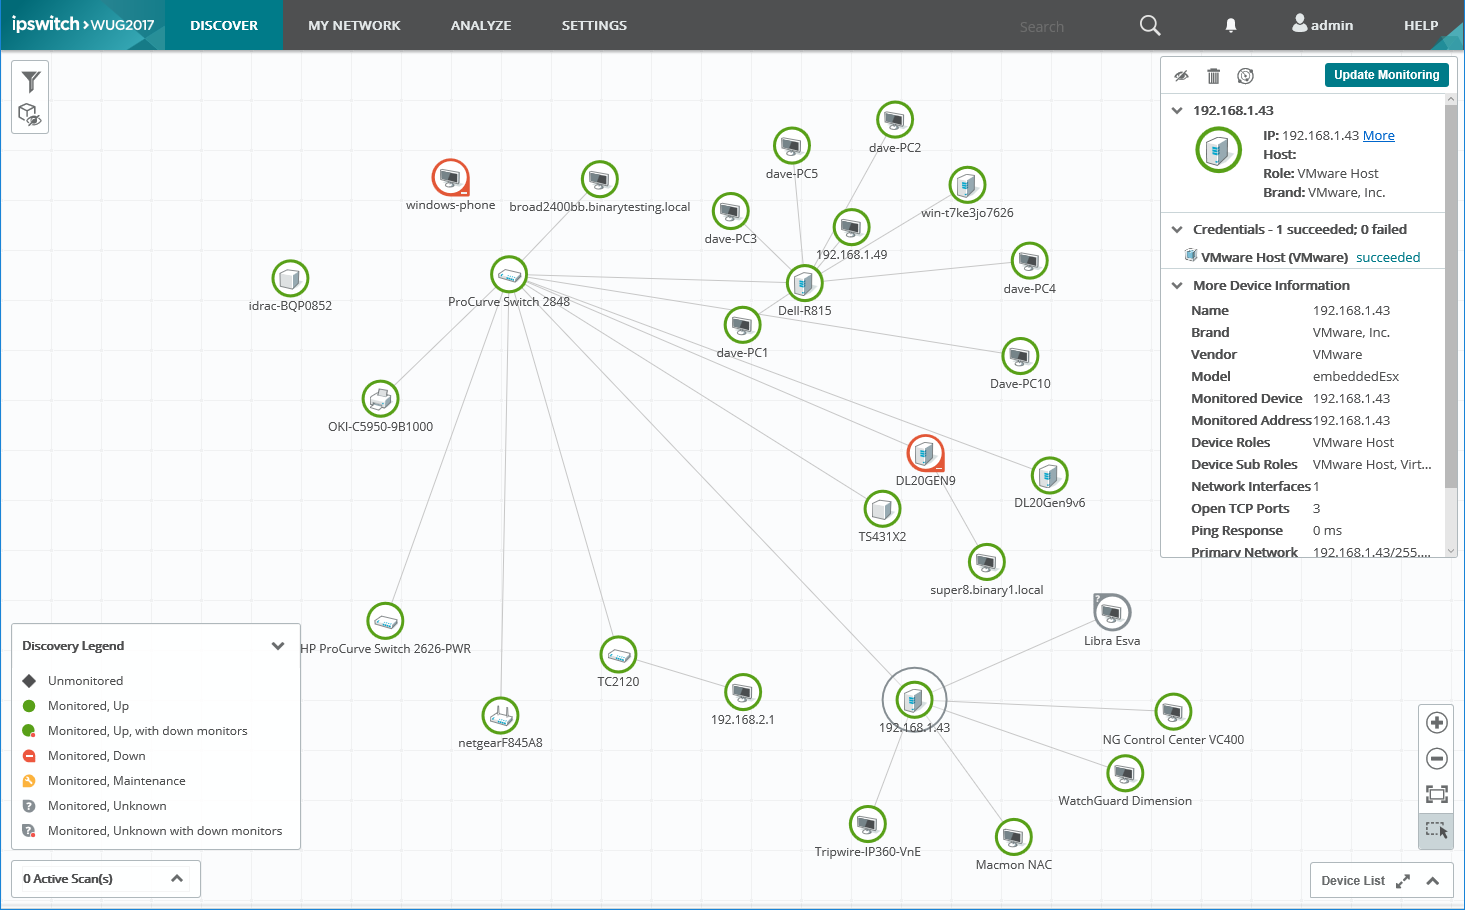This screenshot has width=1465, height=910.
Task: Click the search magnifier icon
Action: (1150, 26)
